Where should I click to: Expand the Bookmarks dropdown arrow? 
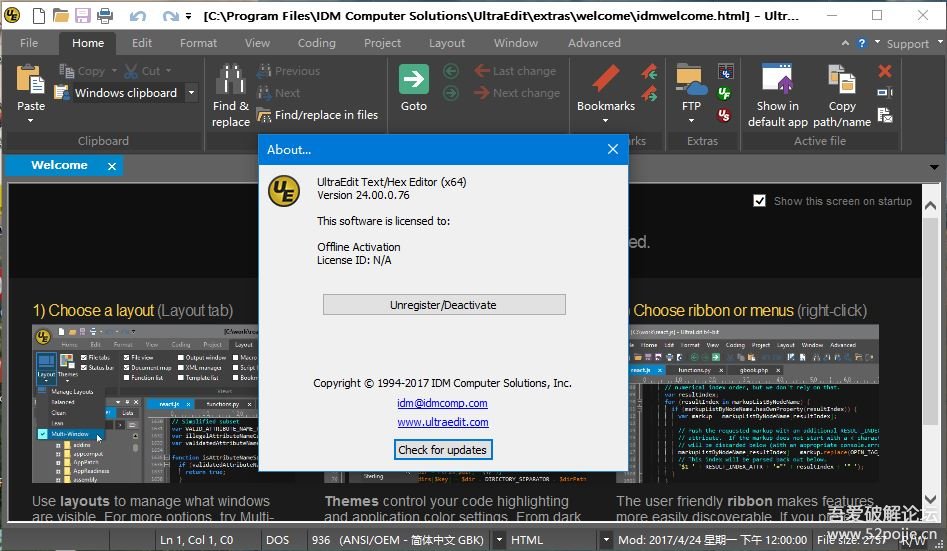point(605,121)
